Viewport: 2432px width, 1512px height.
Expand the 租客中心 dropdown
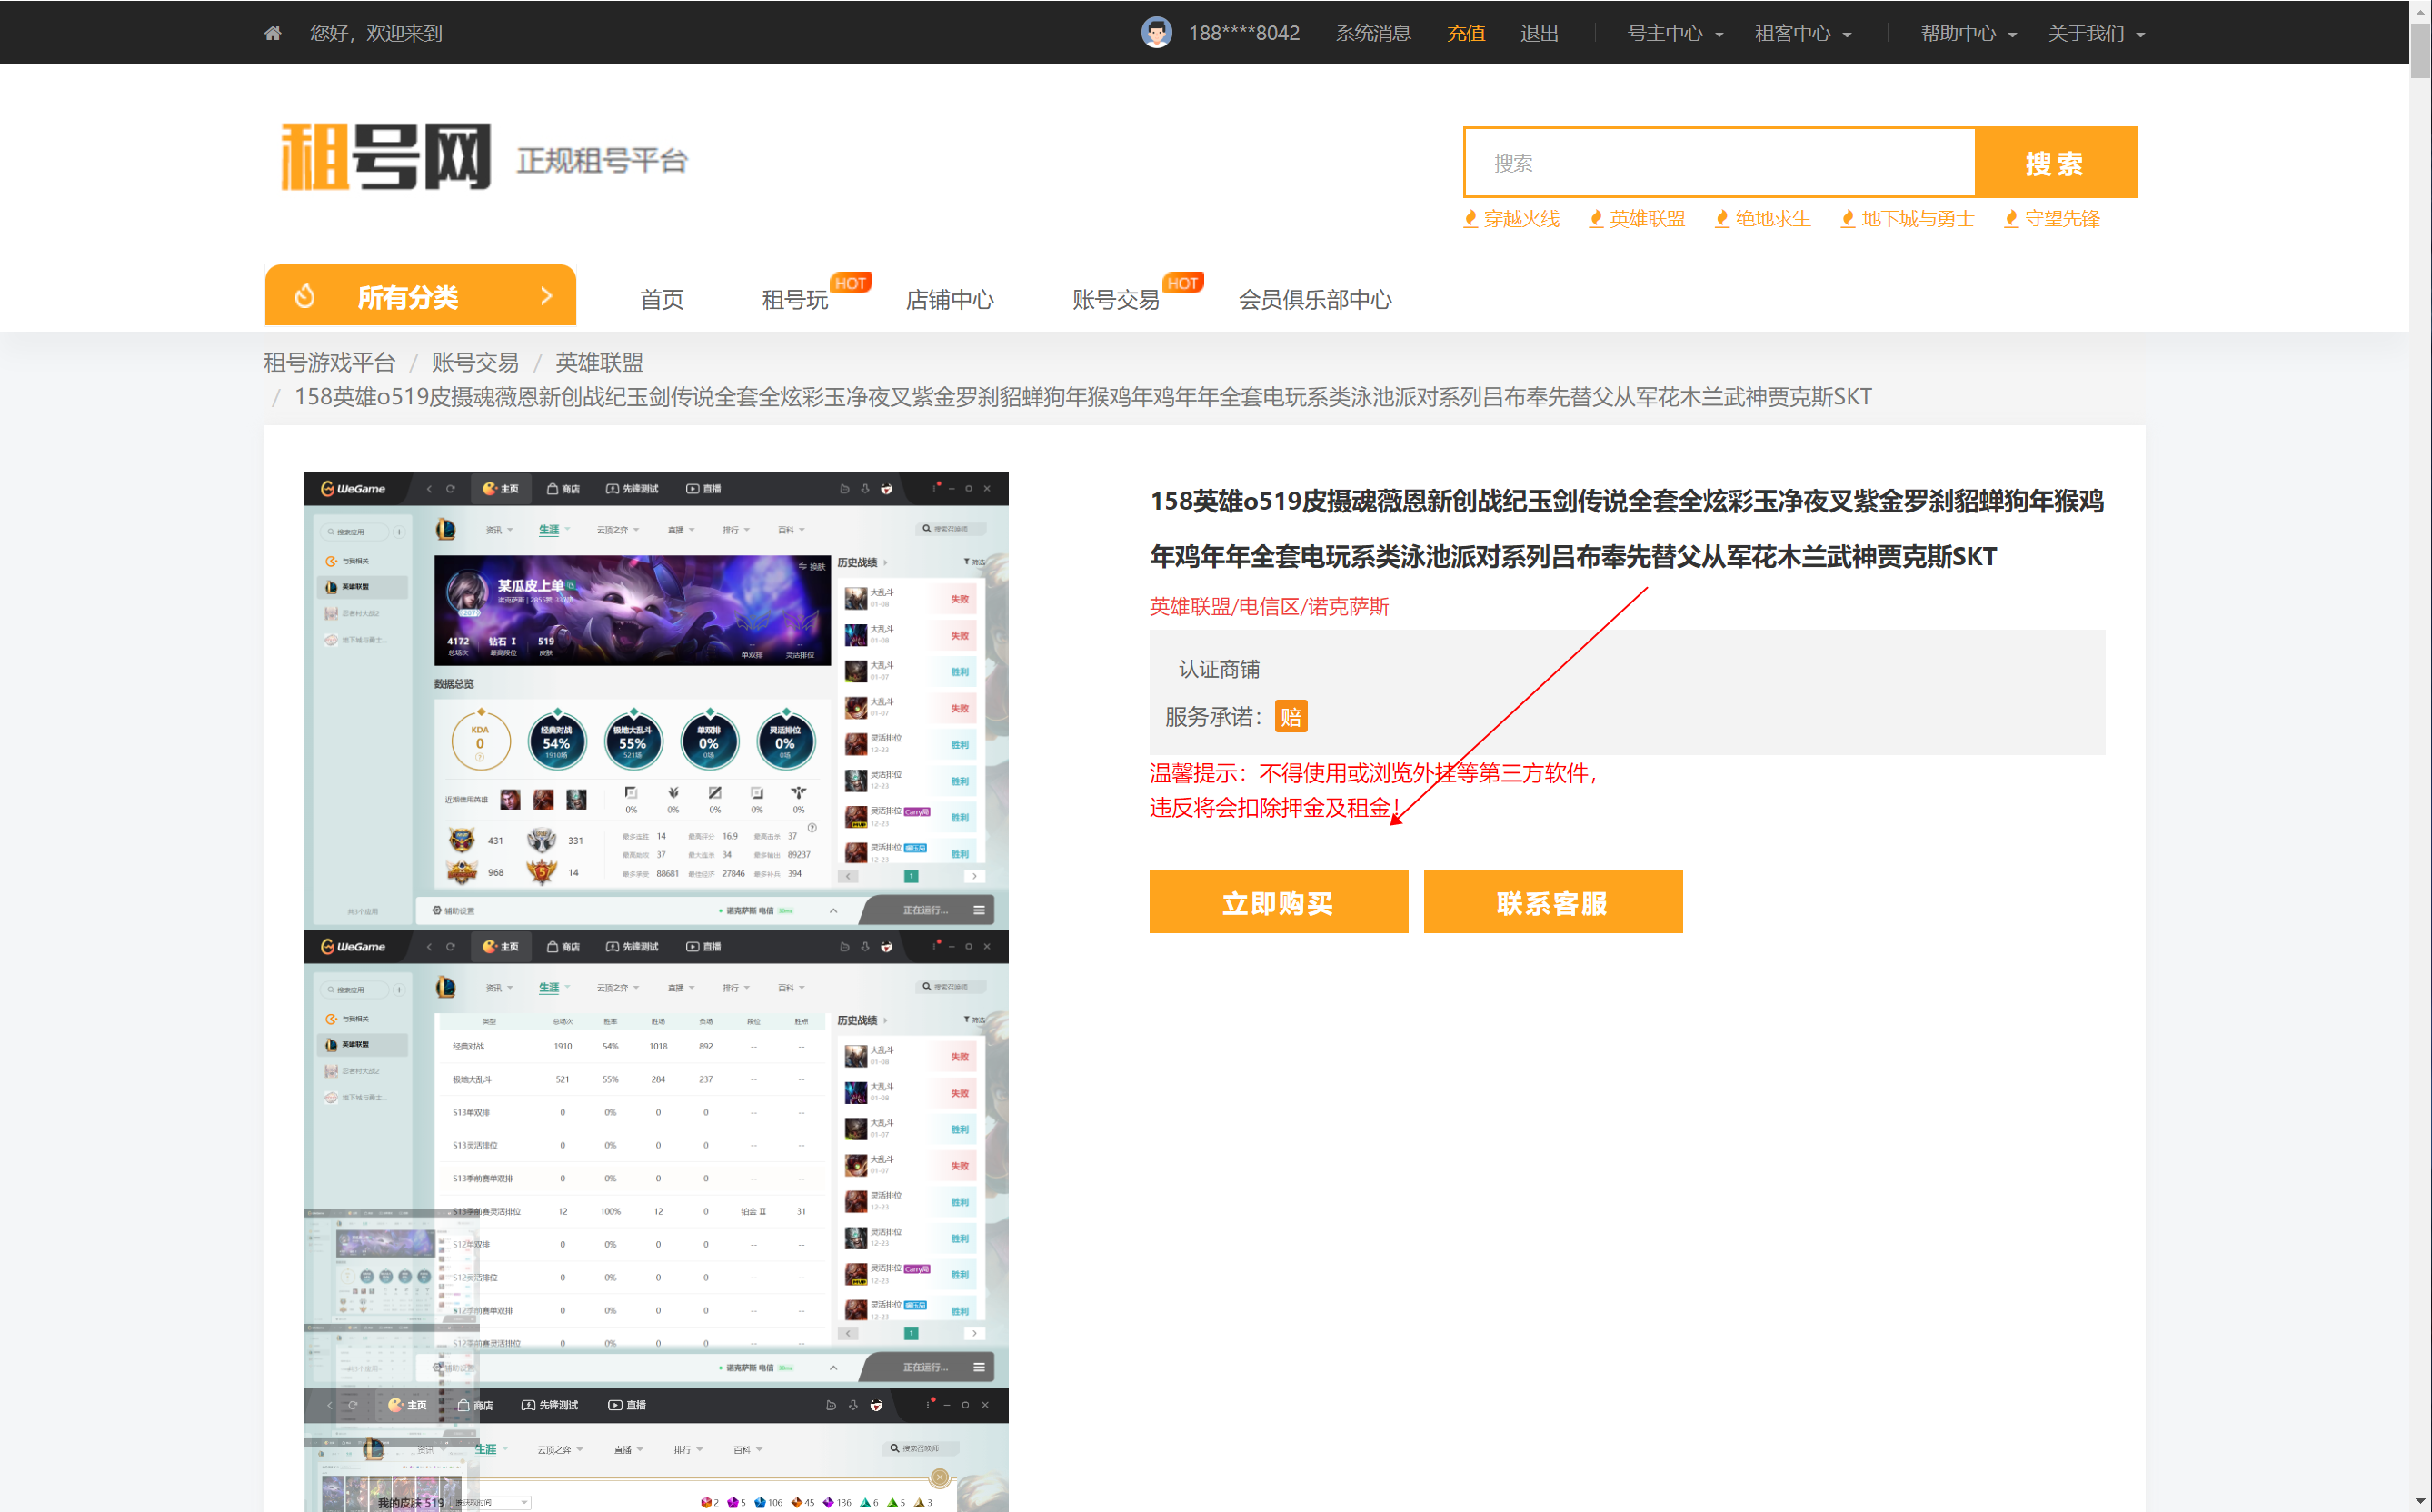tap(1803, 33)
